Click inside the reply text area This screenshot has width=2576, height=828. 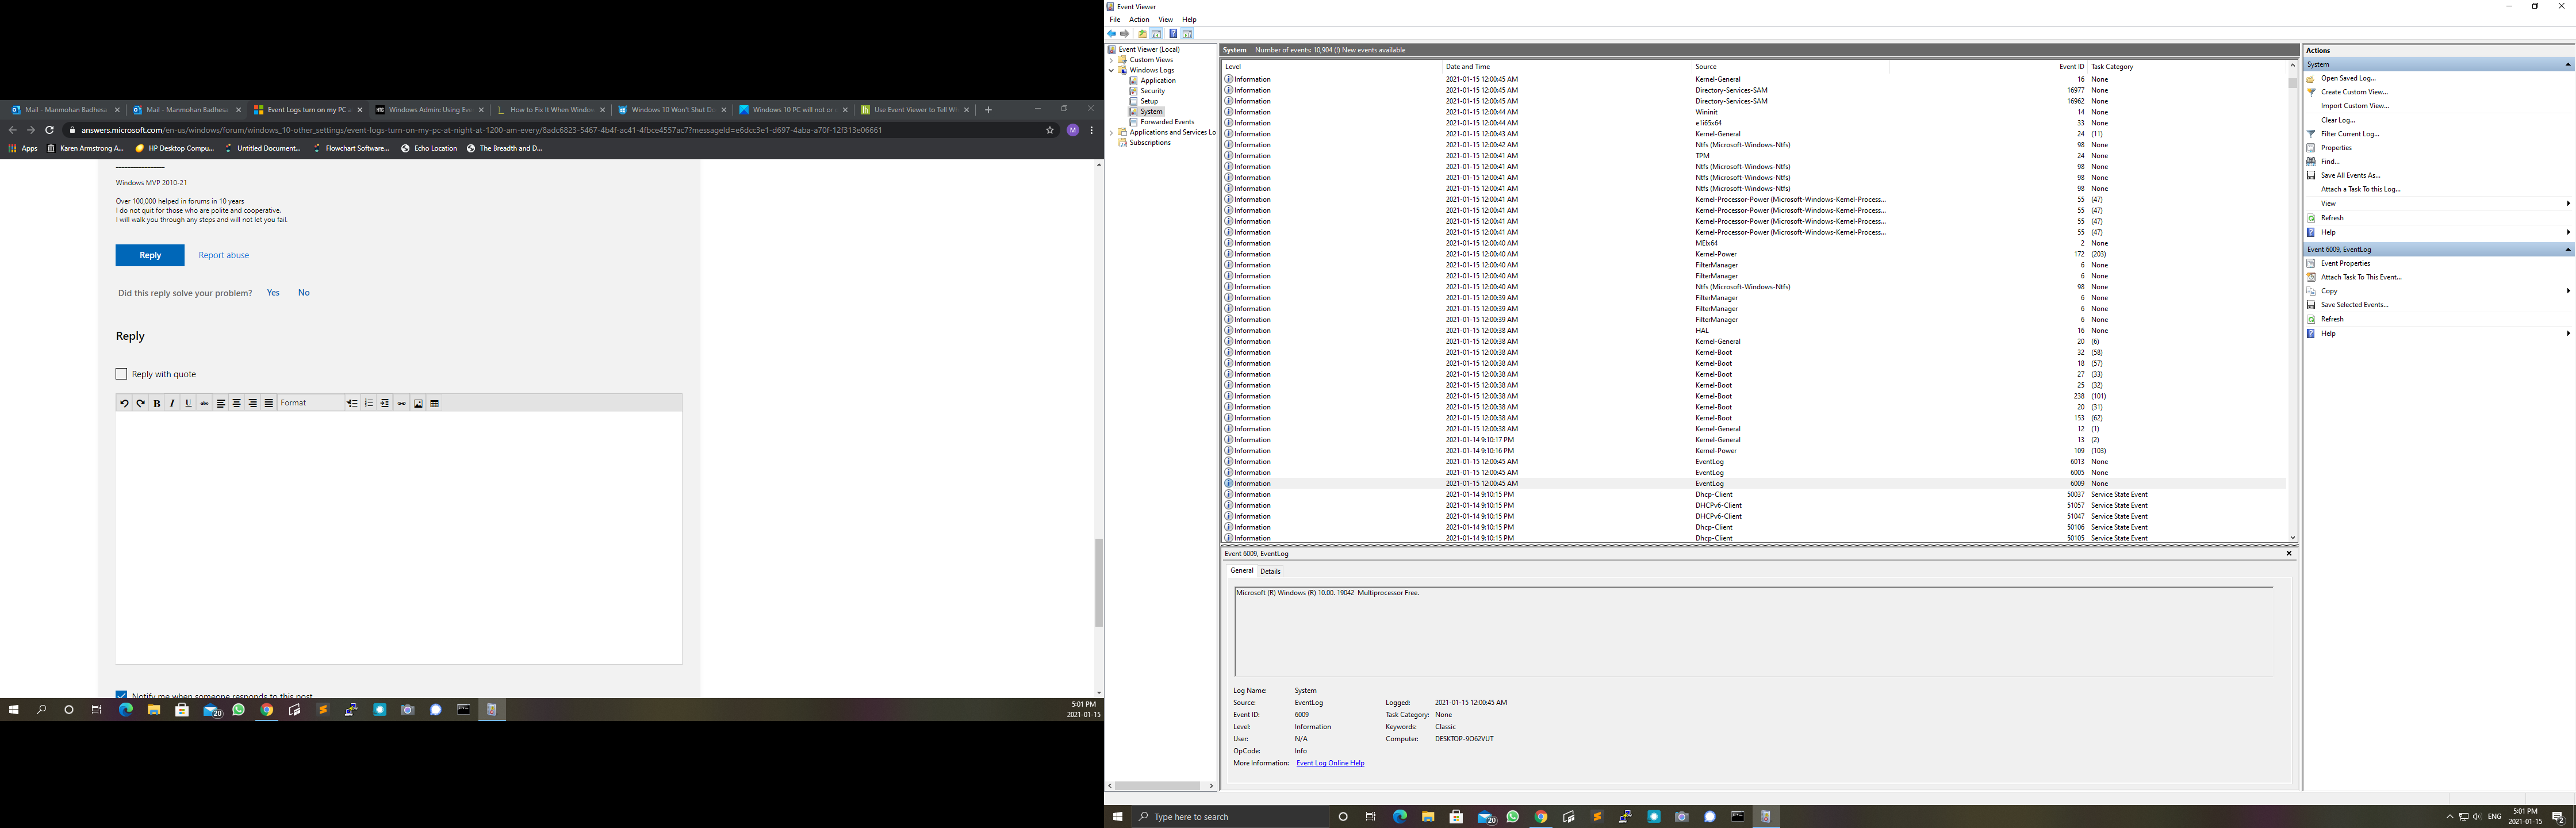click(398, 538)
